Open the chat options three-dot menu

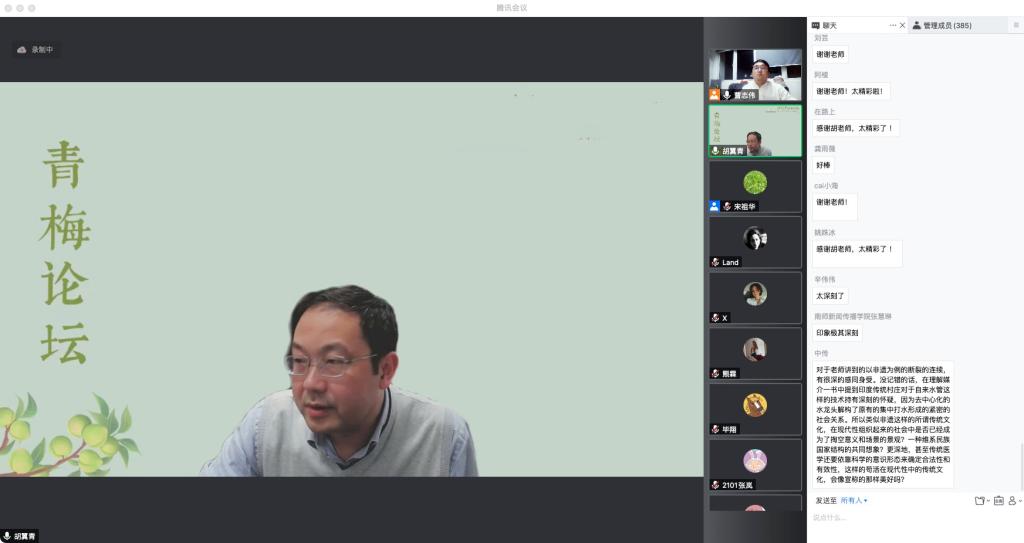[892, 25]
